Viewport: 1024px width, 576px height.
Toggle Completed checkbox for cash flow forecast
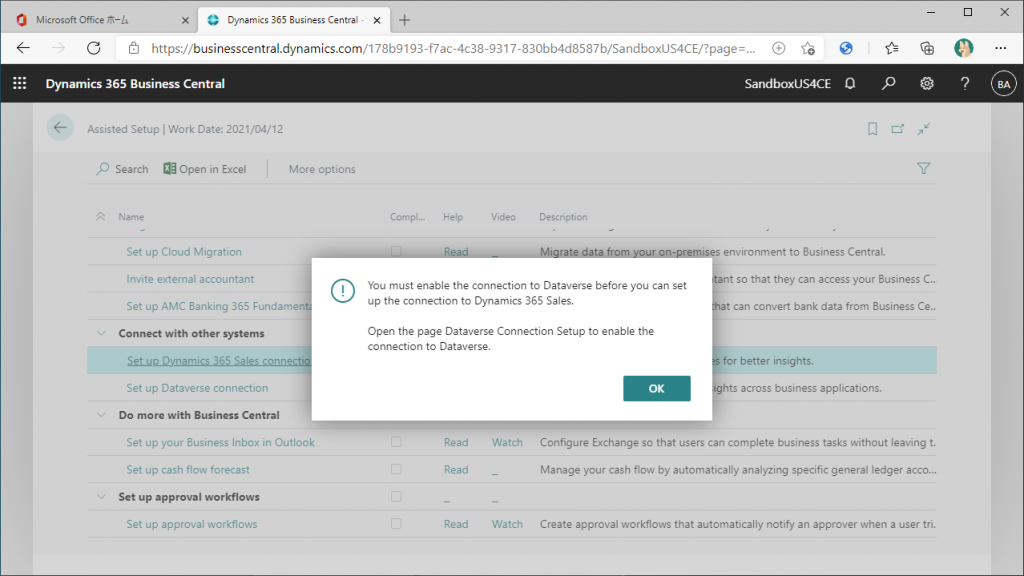click(x=396, y=470)
